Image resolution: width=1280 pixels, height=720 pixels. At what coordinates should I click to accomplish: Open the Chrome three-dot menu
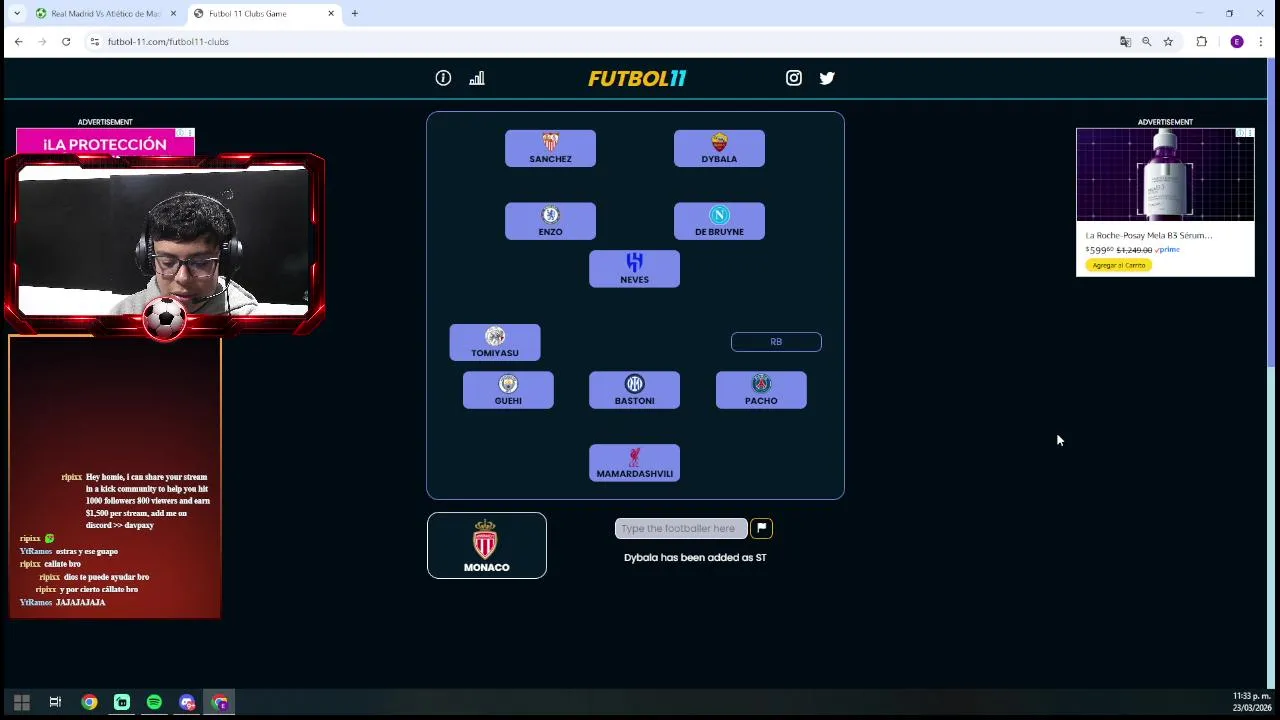1261,42
